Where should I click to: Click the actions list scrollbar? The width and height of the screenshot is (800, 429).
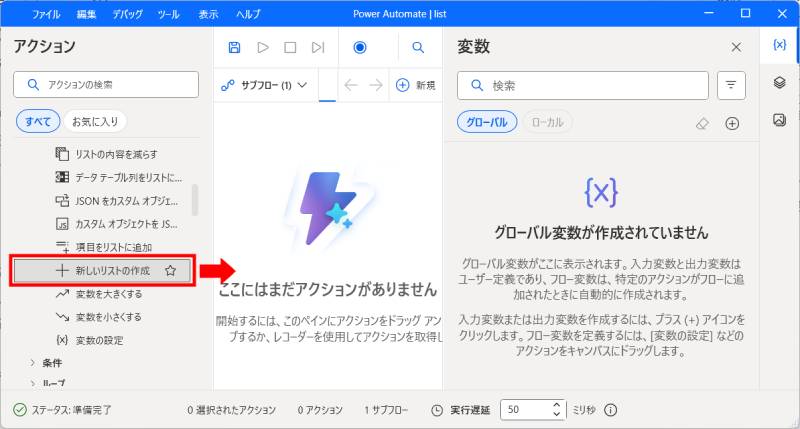point(194,200)
